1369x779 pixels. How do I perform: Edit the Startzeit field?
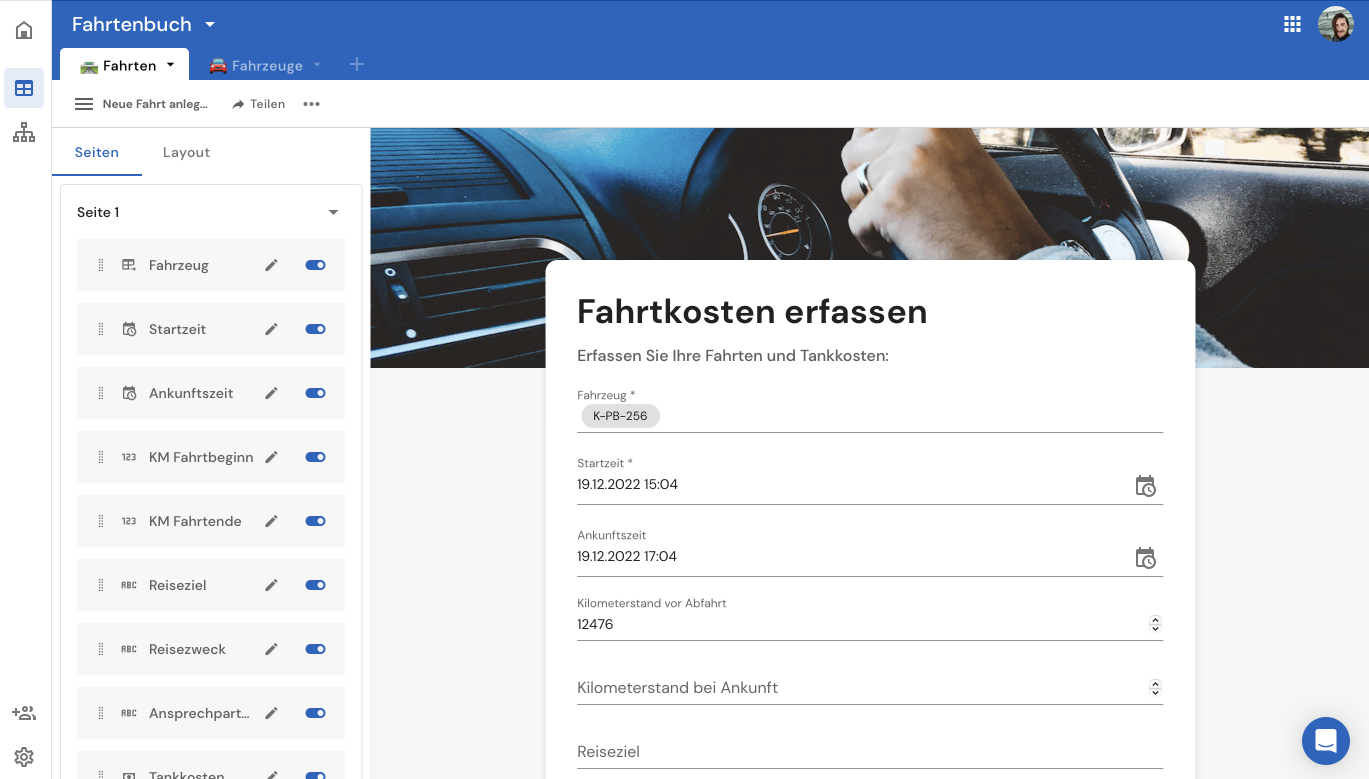pos(271,329)
